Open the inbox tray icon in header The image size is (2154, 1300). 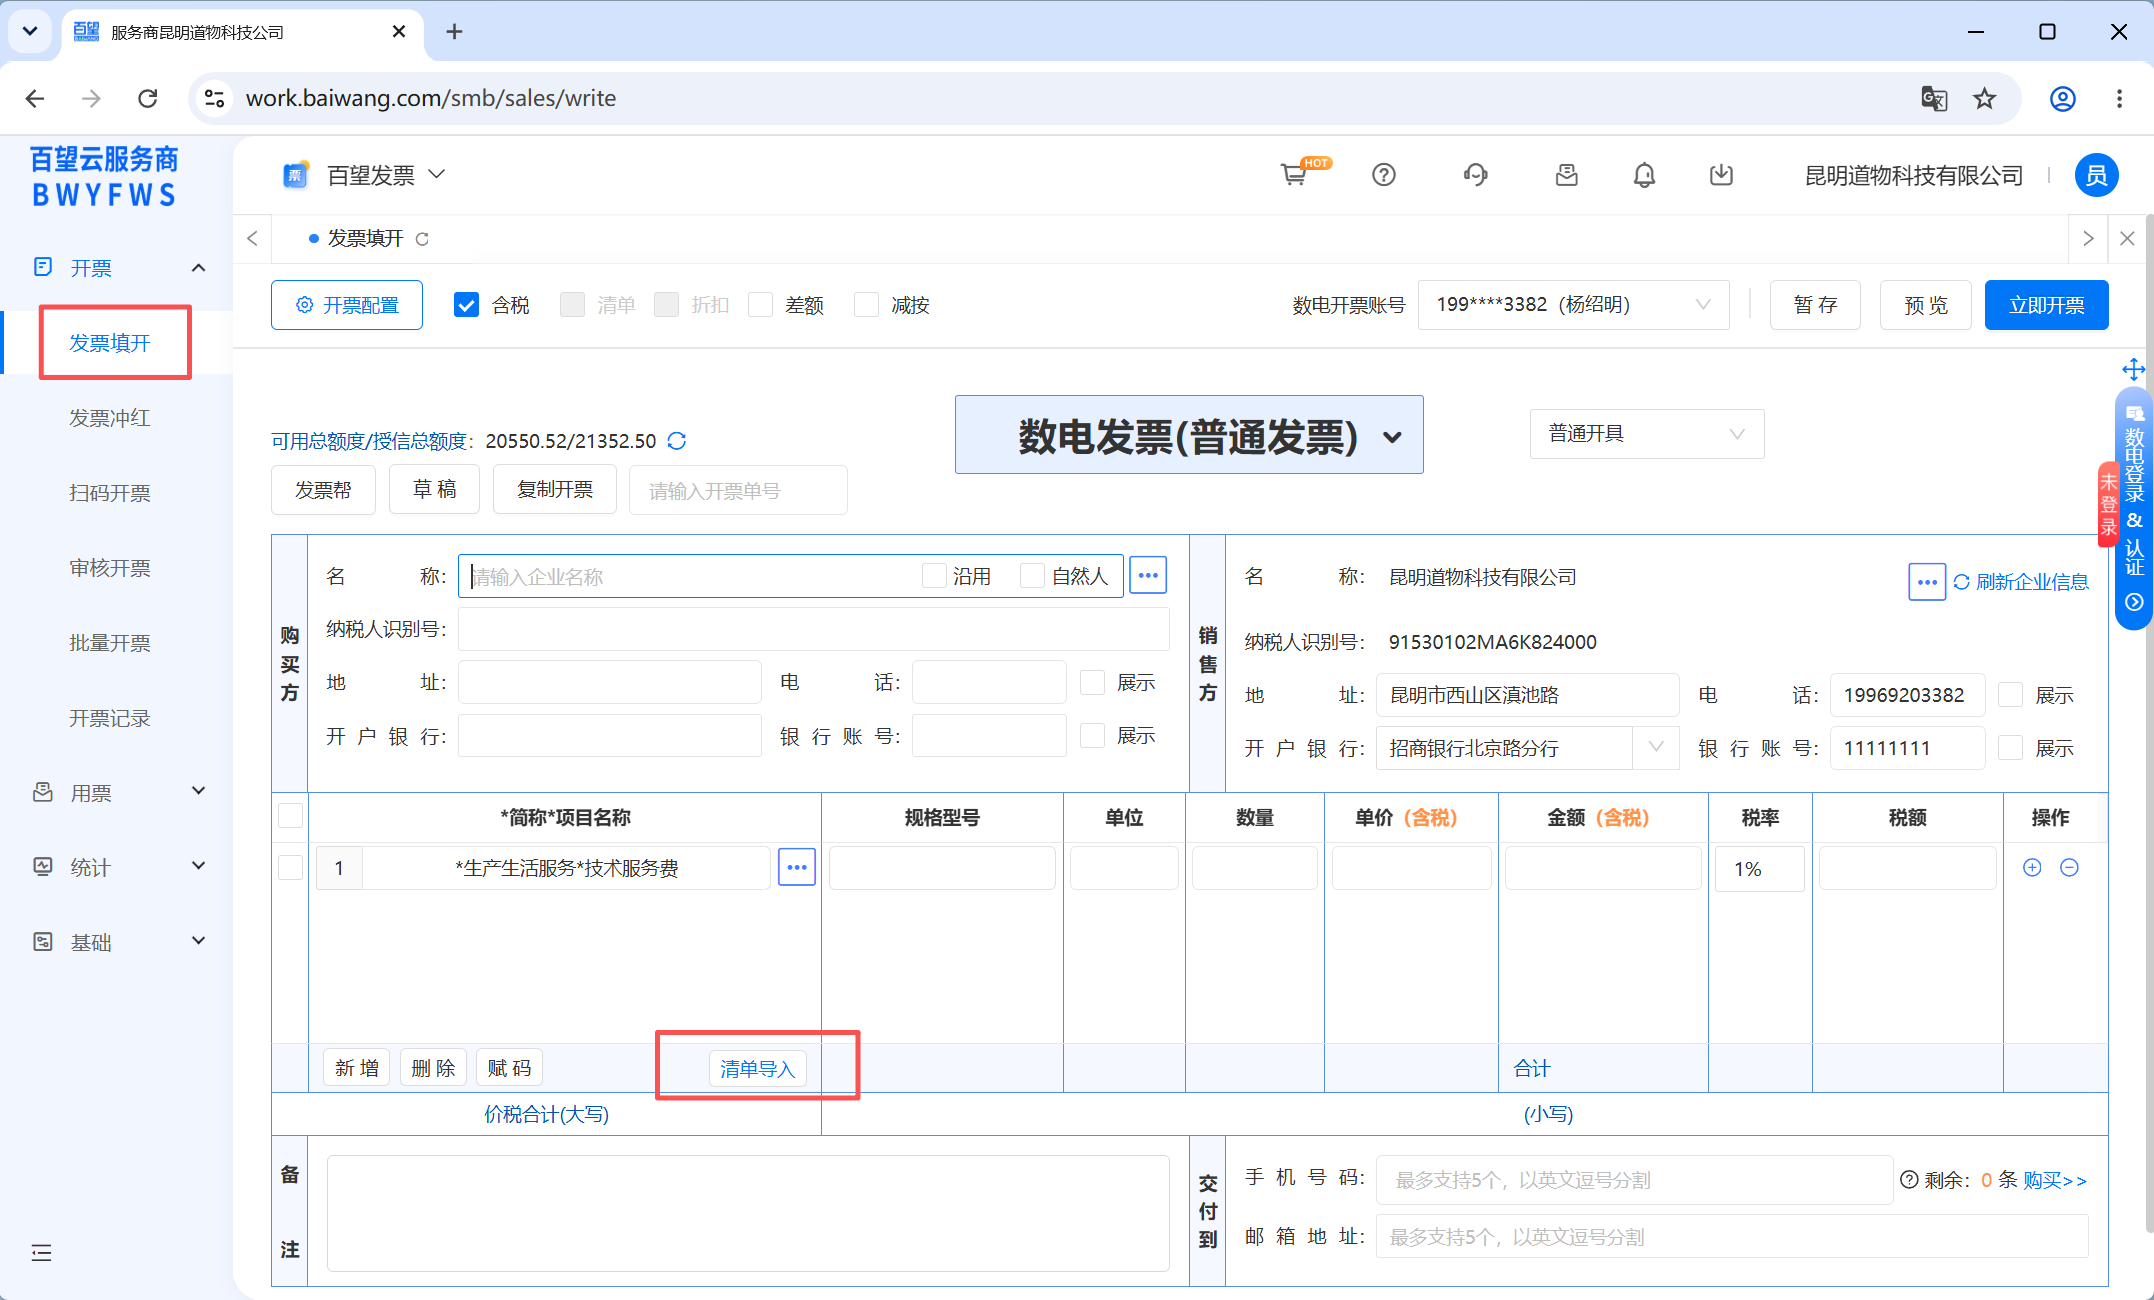1567,175
